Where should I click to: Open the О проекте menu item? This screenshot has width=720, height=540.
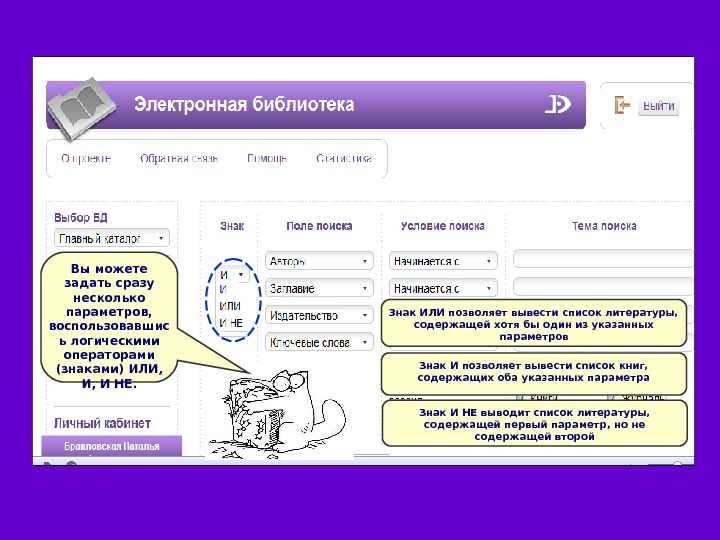[x=86, y=158]
